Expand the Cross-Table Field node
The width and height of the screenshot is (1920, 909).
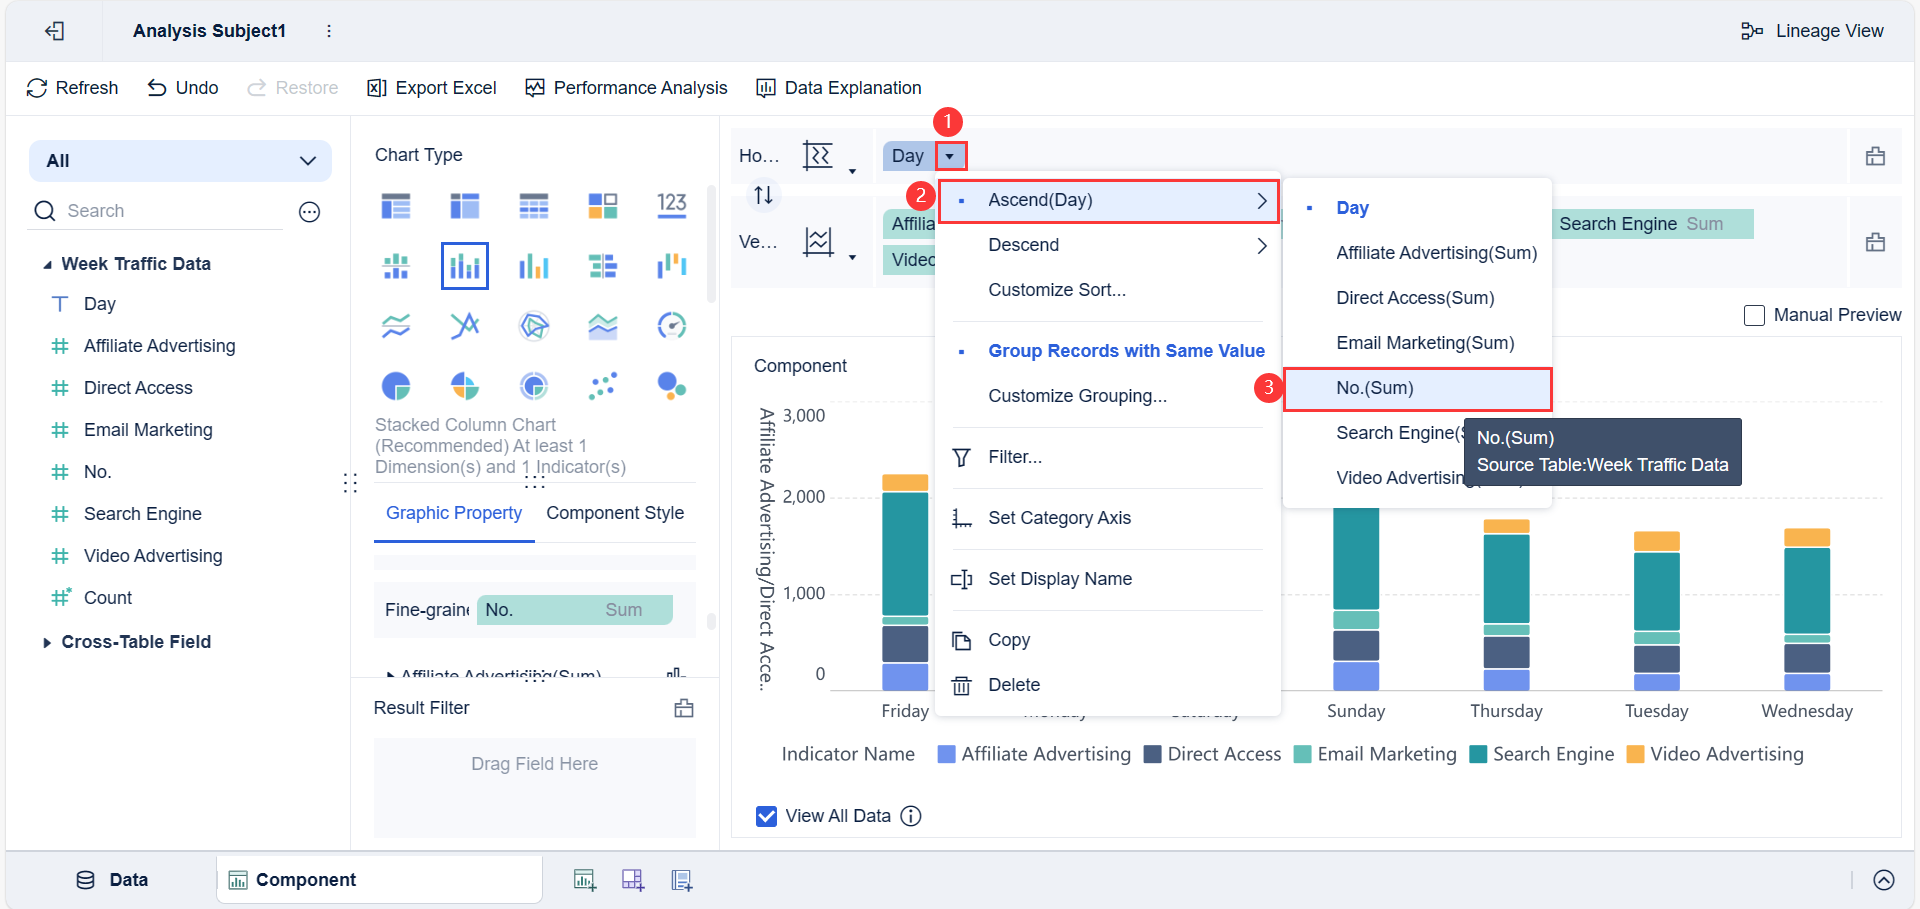(47, 643)
